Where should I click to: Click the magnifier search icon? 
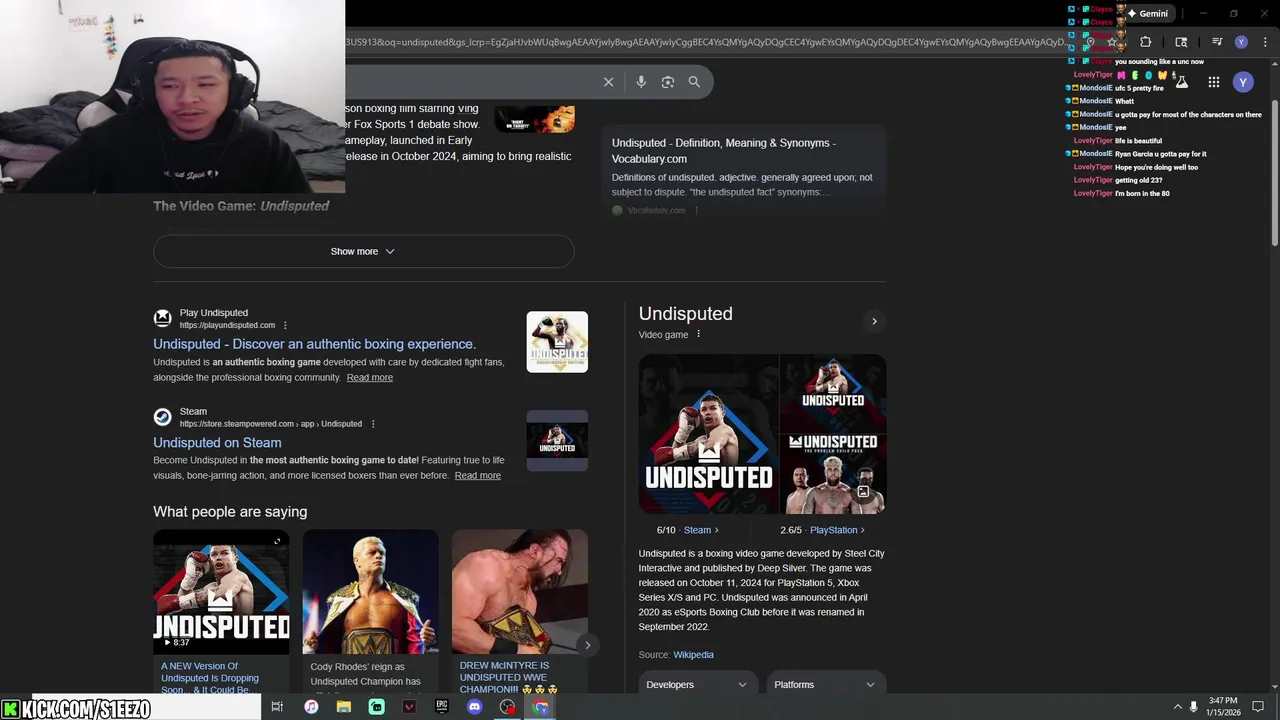coord(694,82)
